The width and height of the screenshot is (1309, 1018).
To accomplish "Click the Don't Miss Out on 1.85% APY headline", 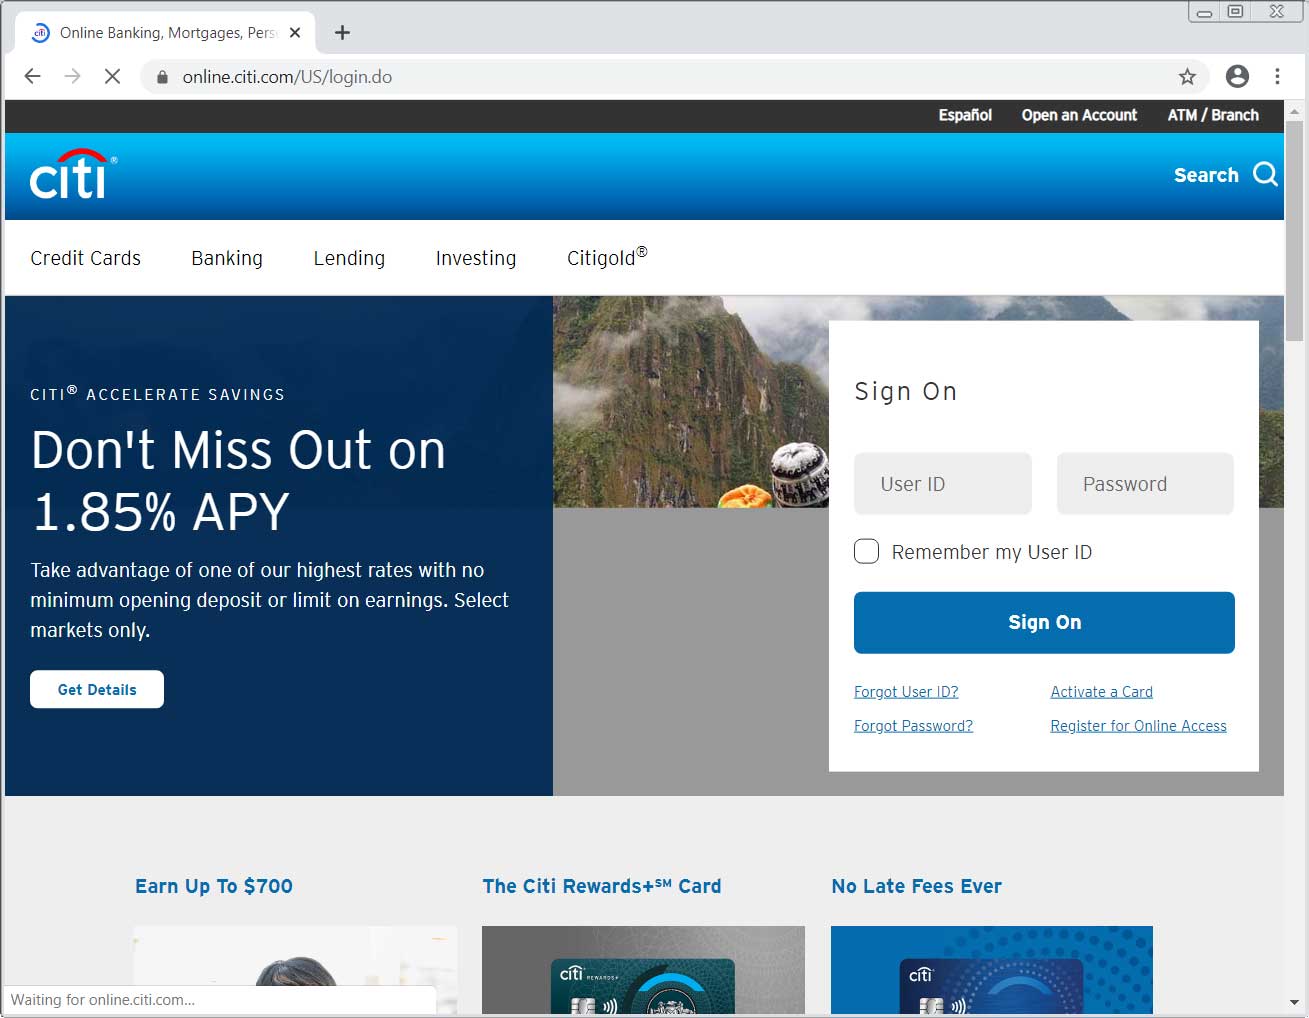I will pos(238,480).
